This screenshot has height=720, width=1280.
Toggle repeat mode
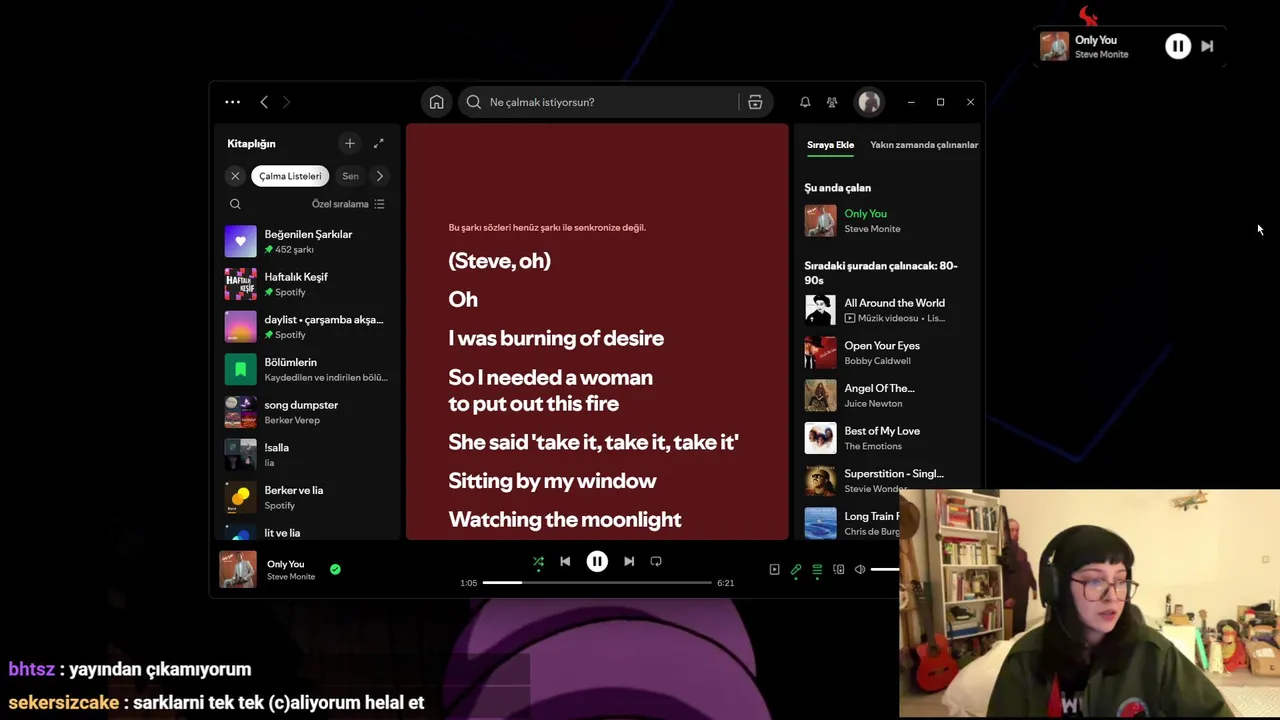tap(656, 562)
